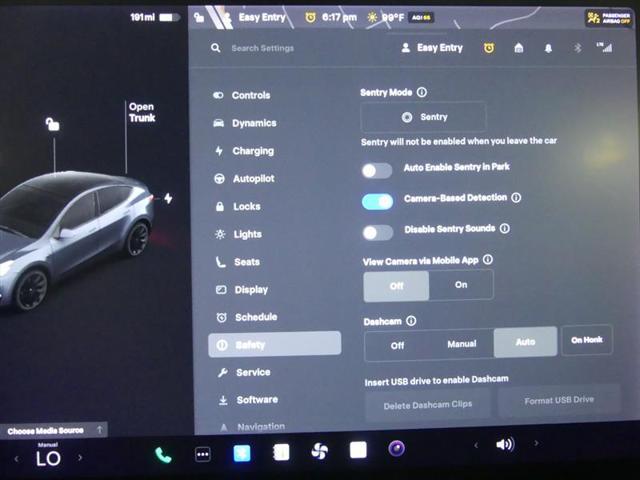Tap the Passenger Airbag Off indicator
Image resolution: width=640 pixels, height=480 pixels.
click(609, 18)
